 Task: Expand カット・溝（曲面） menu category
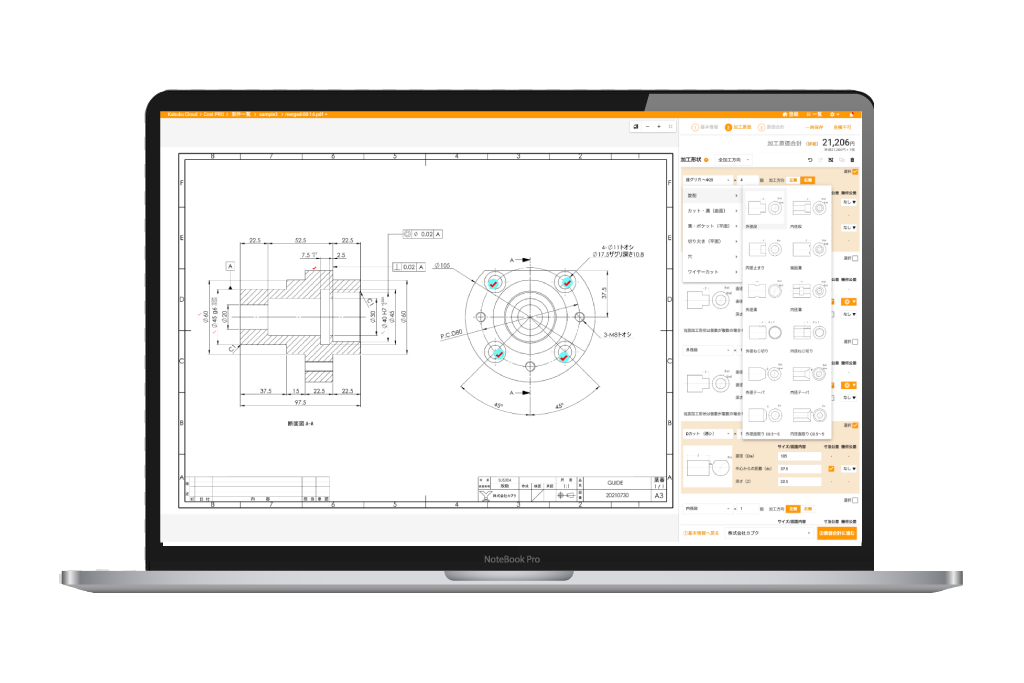pos(711,211)
